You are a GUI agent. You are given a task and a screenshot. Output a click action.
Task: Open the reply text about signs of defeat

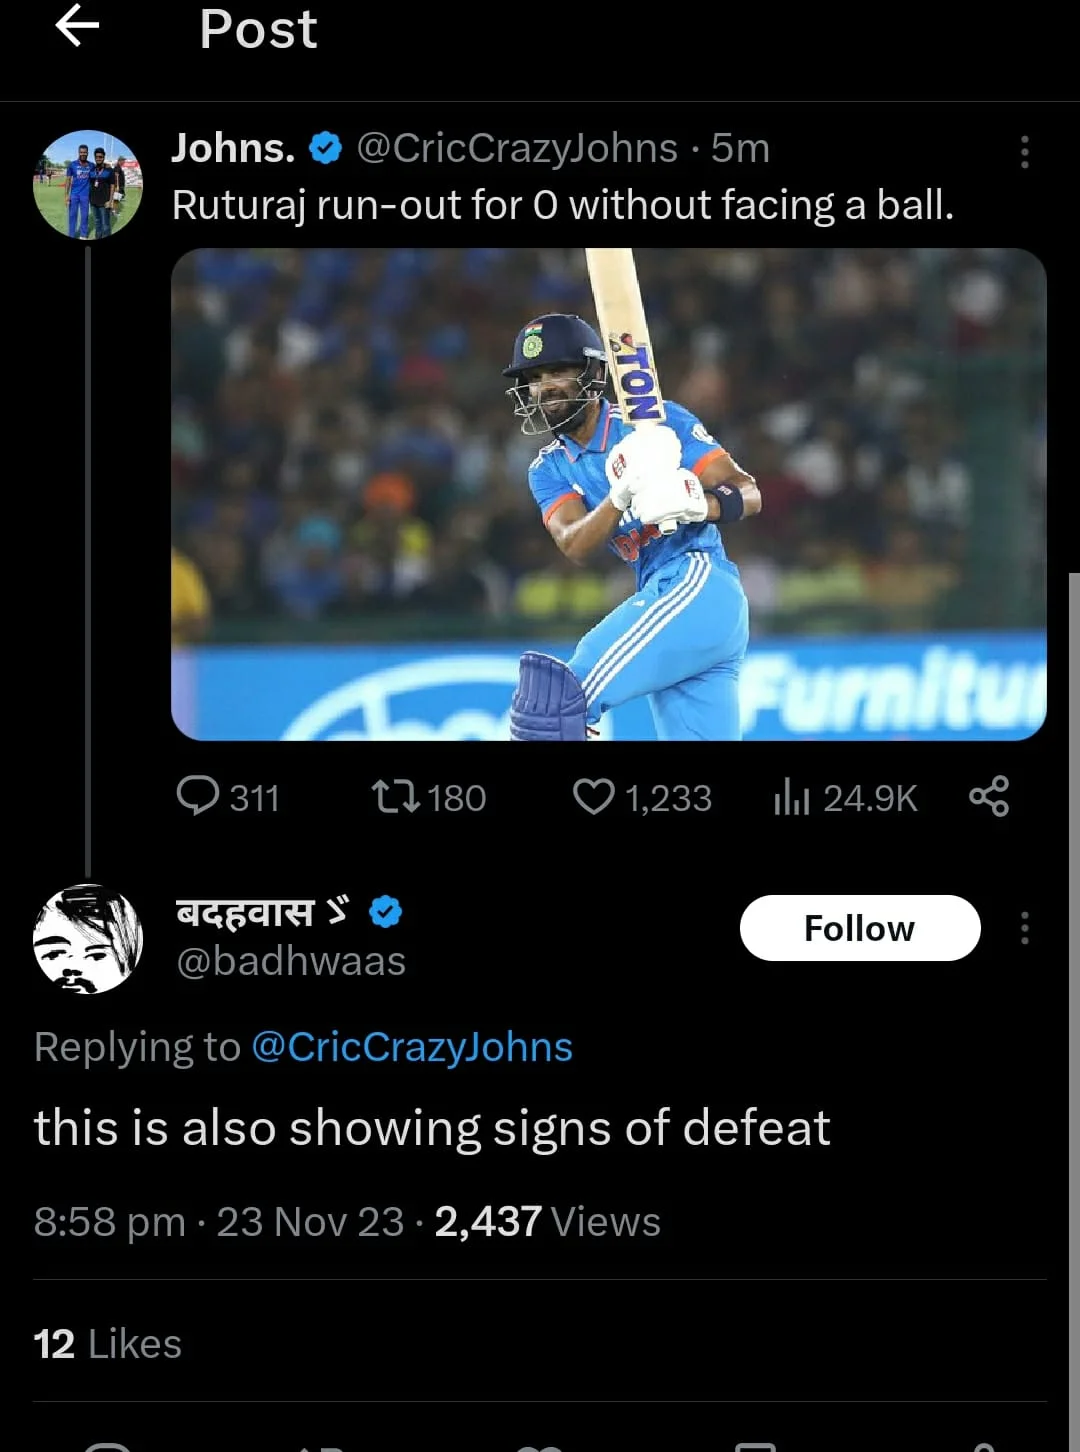click(432, 1128)
